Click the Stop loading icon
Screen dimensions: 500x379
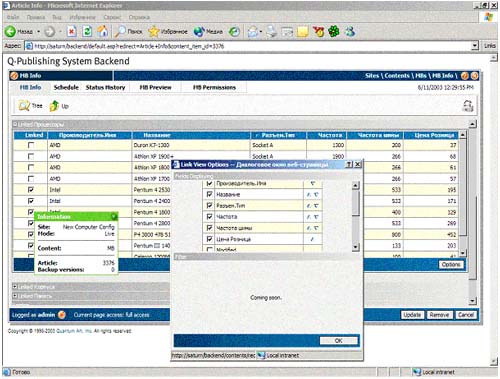click(x=71, y=31)
